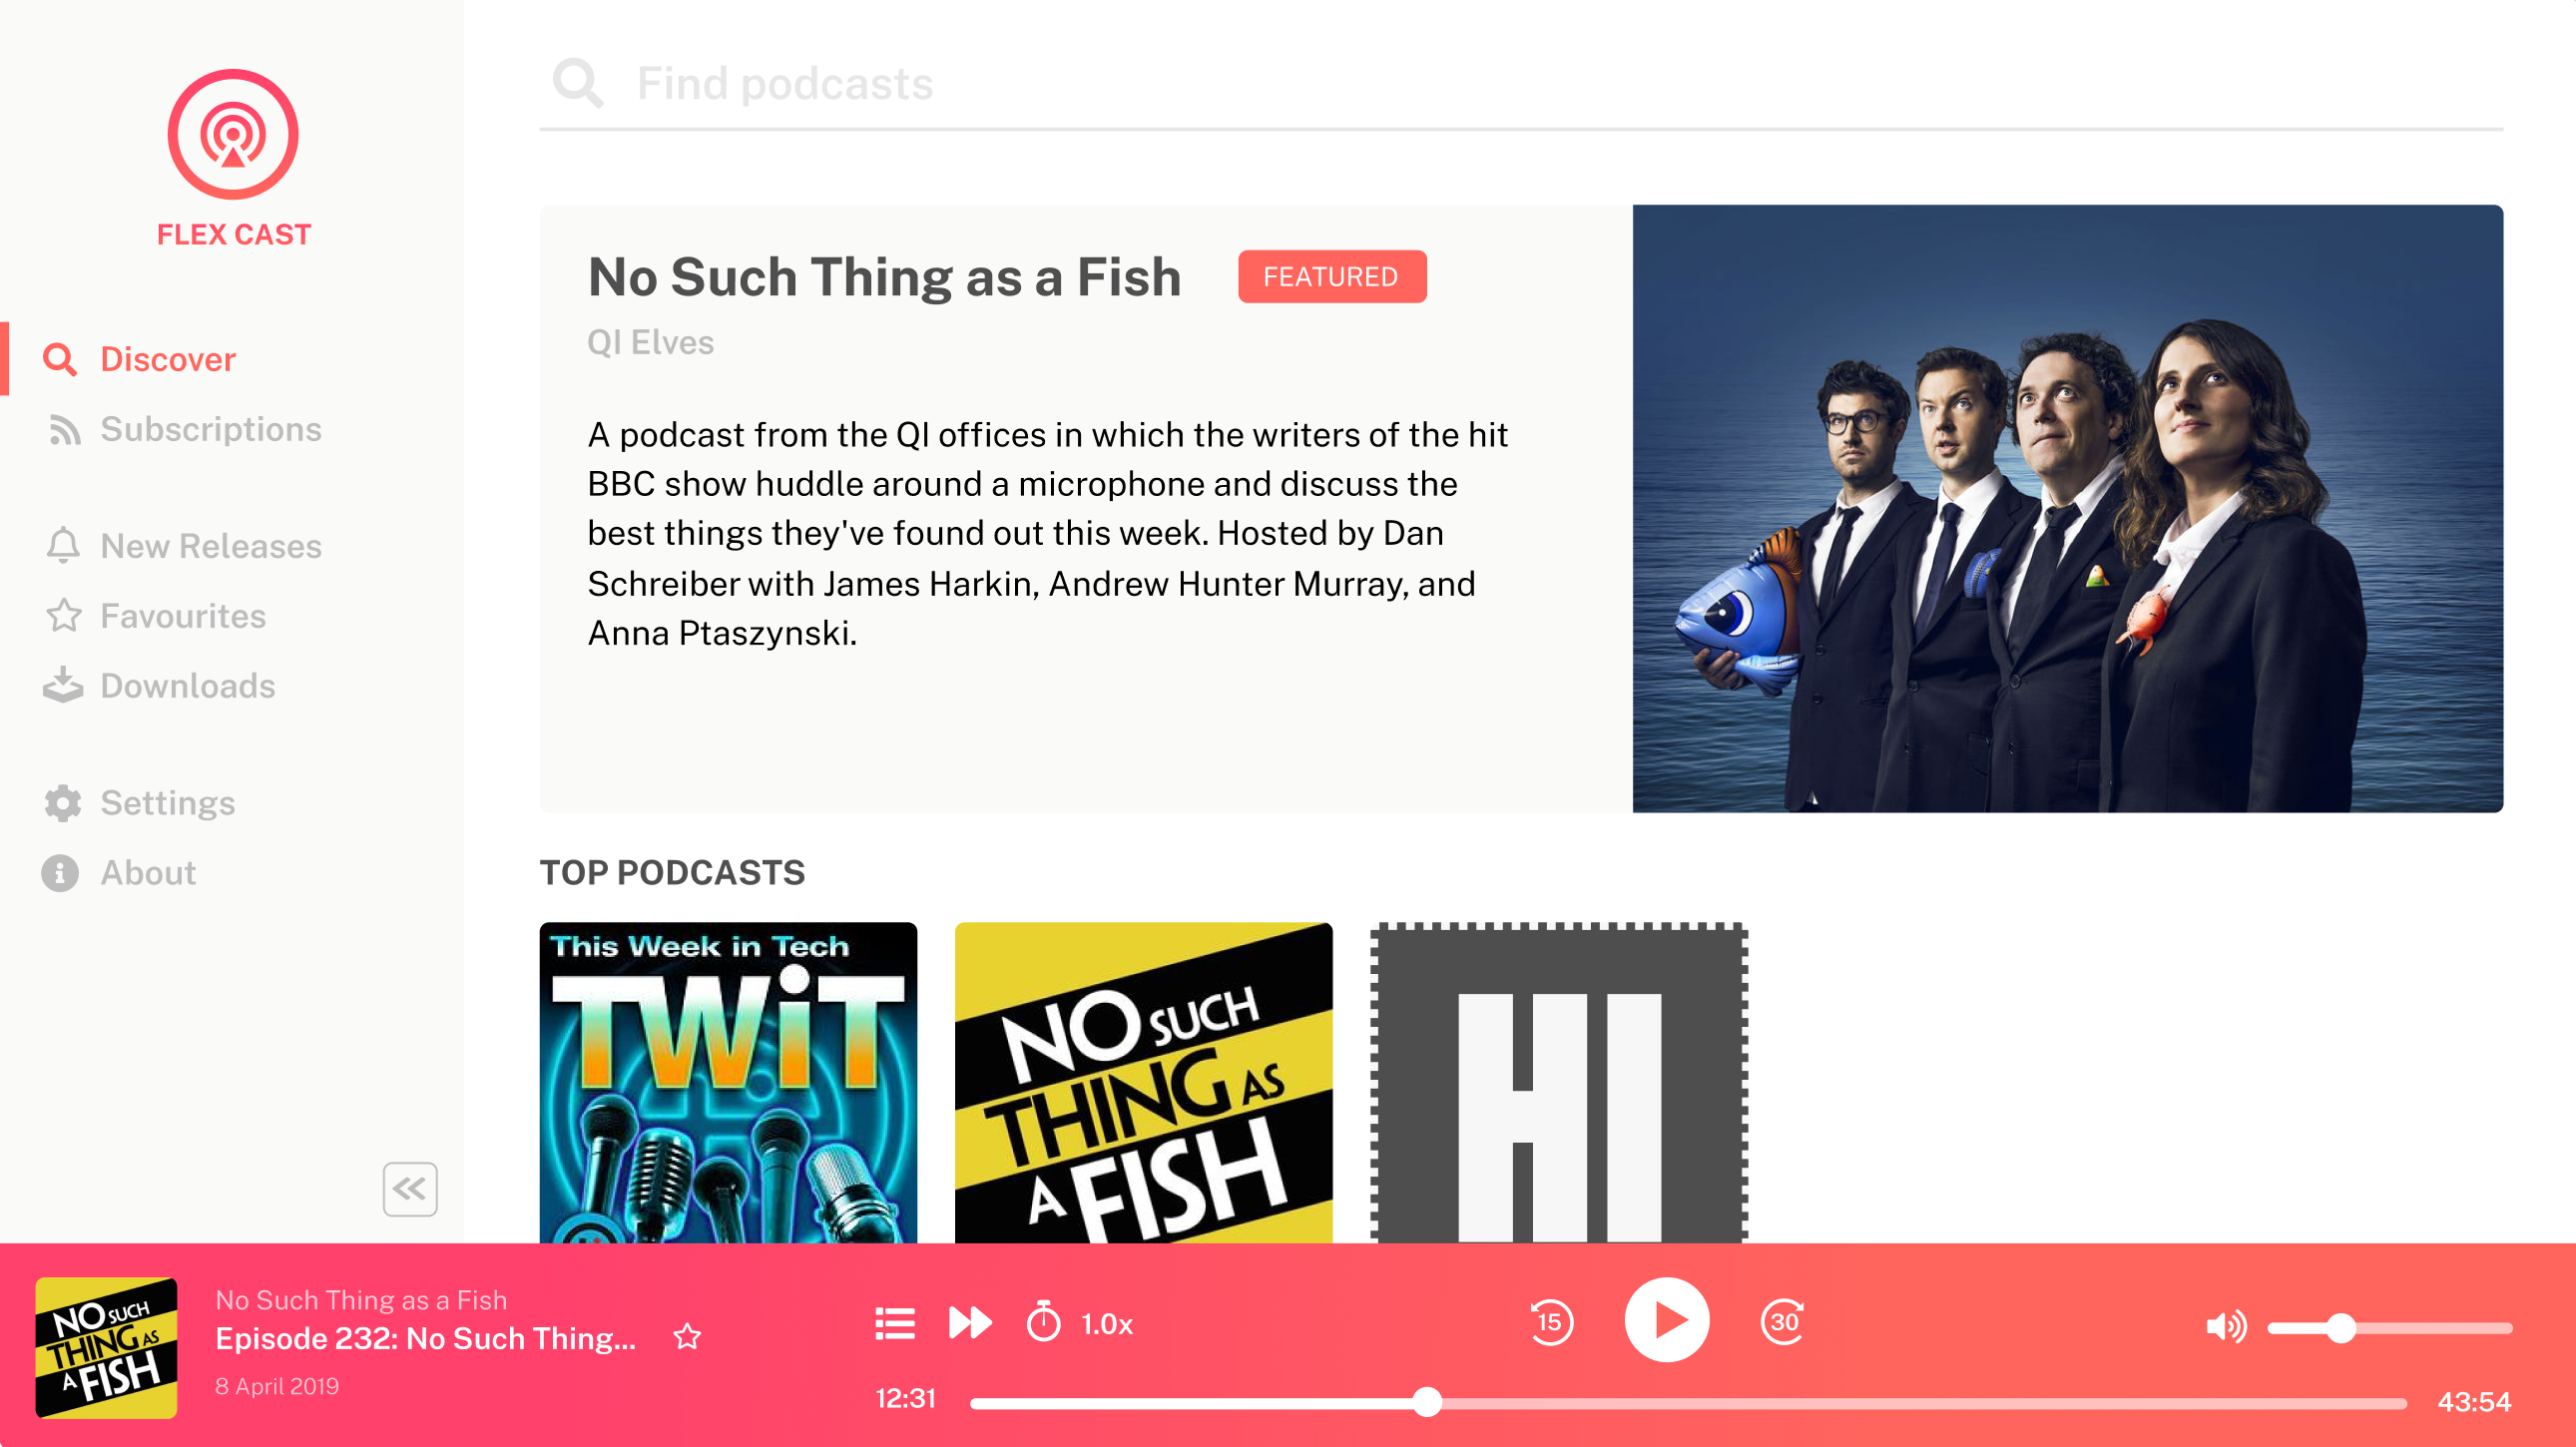Go to Subscriptions

184,429
